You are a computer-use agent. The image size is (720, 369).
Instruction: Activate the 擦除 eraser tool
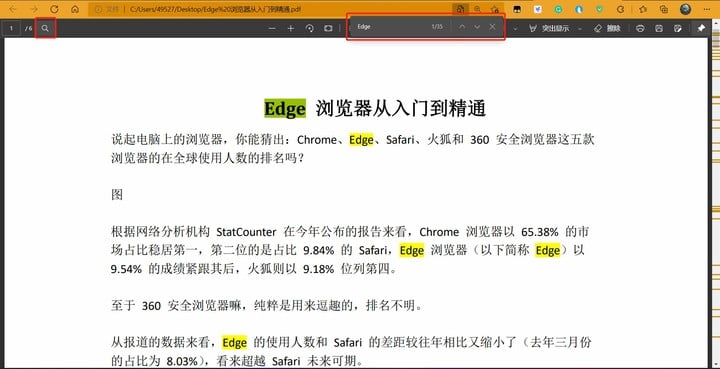607,28
